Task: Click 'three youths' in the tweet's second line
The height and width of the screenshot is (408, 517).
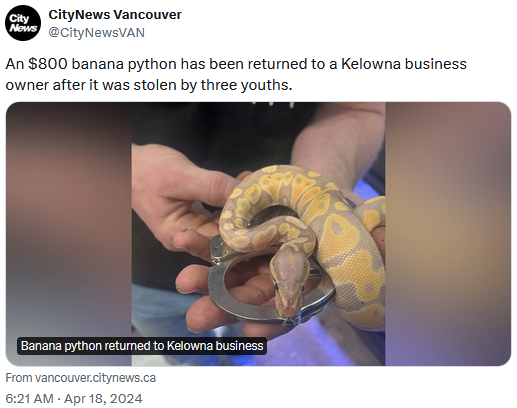Action: pos(246,85)
